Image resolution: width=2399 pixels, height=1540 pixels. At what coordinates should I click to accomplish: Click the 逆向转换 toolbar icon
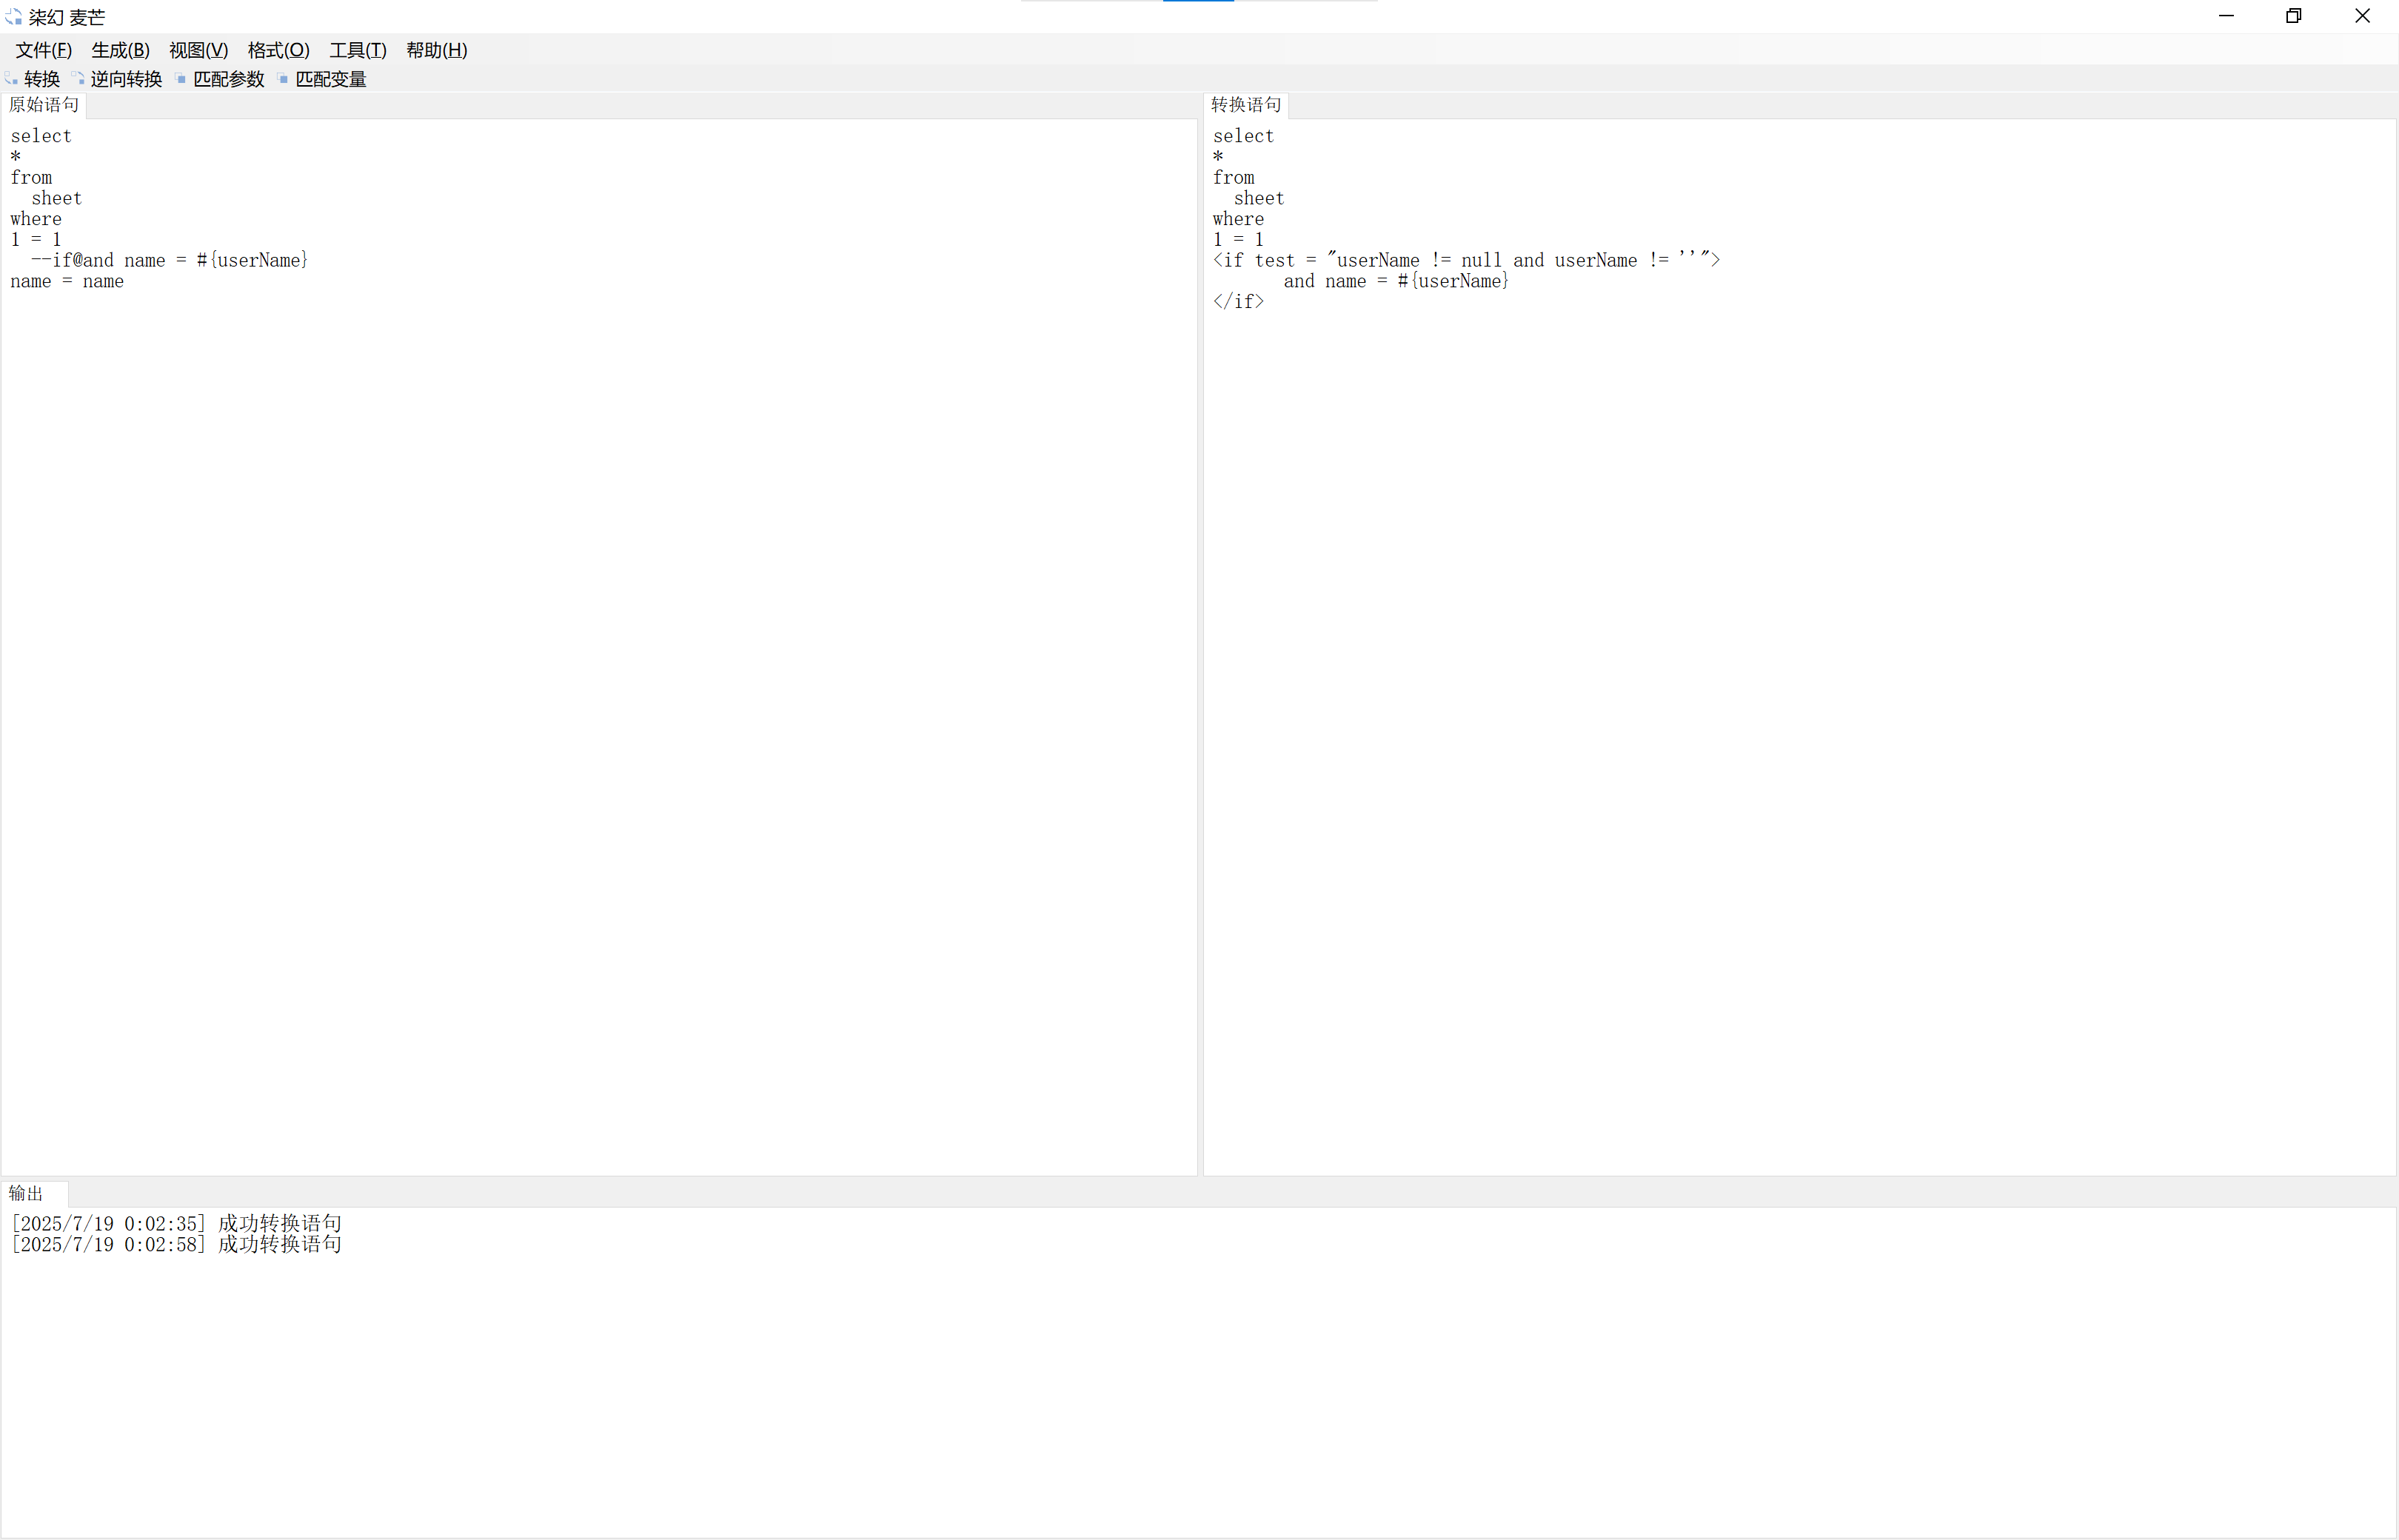pyautogui.click(x=78, y=79)
